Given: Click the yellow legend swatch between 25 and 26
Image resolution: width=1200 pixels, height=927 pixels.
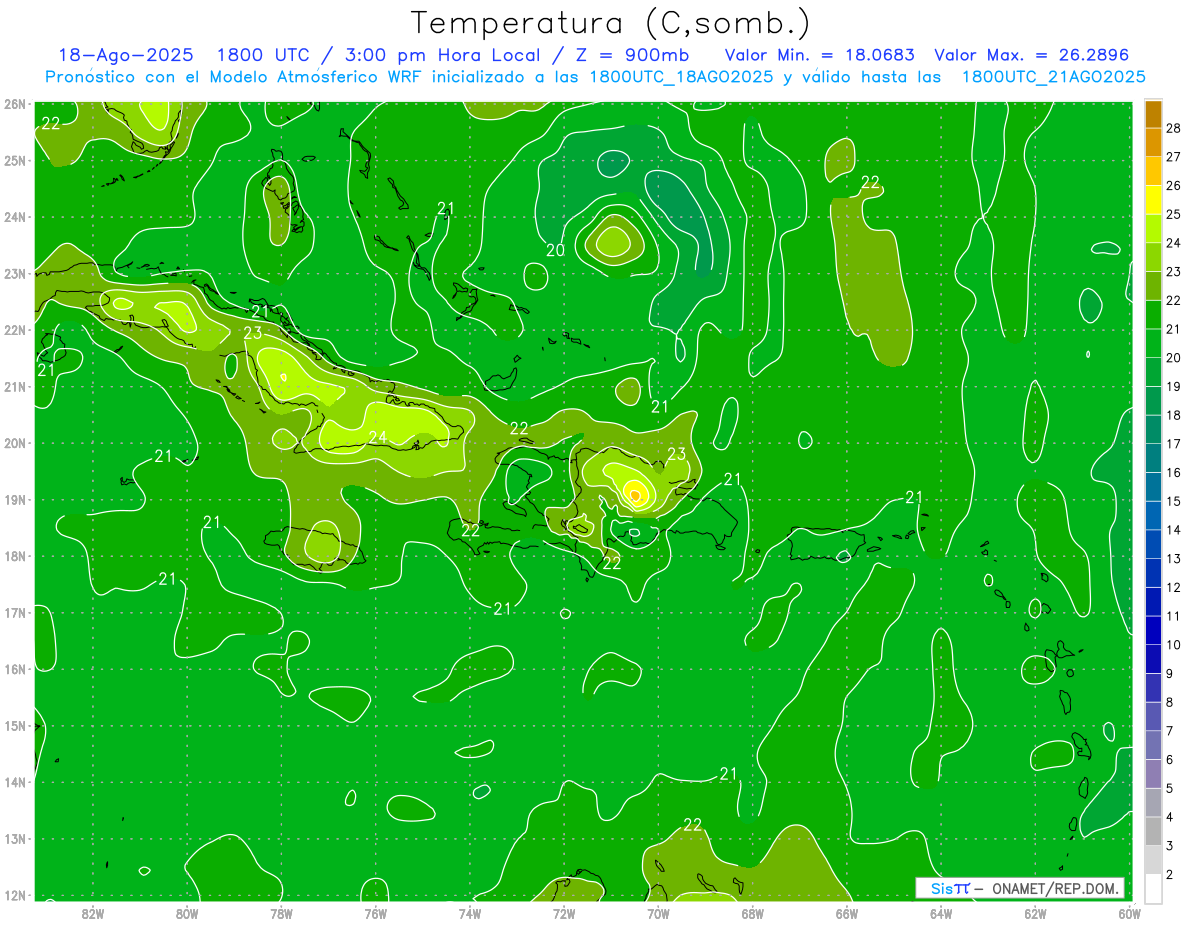Looking at the screenshot, I should (1153, 200).
